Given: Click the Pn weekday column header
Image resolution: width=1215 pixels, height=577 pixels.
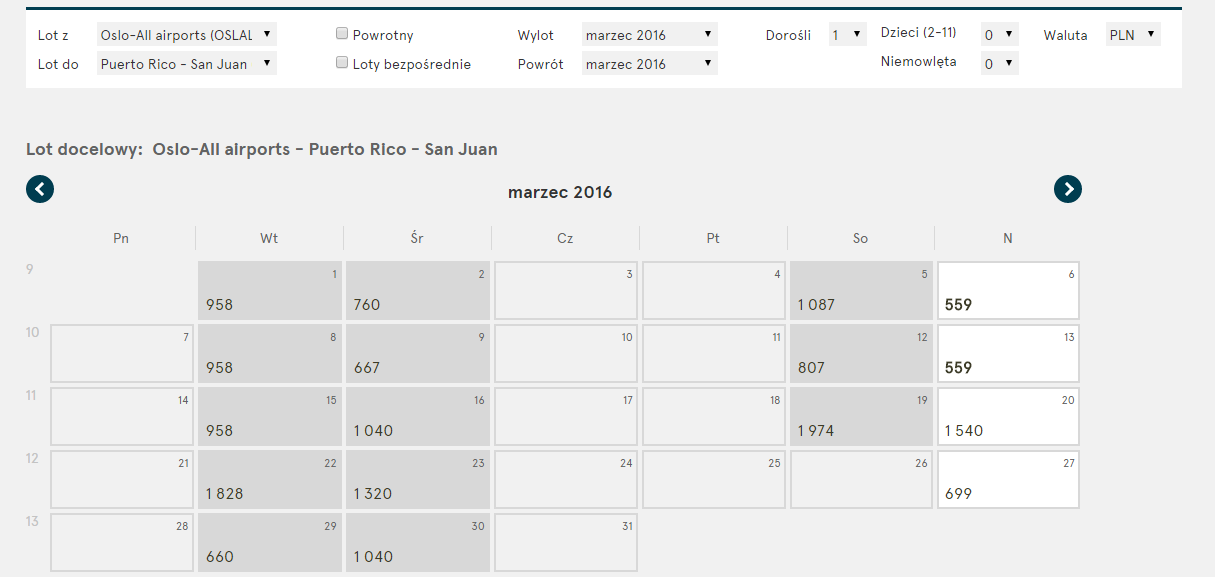Looking at the screenshot, I should tap(121, 238).
